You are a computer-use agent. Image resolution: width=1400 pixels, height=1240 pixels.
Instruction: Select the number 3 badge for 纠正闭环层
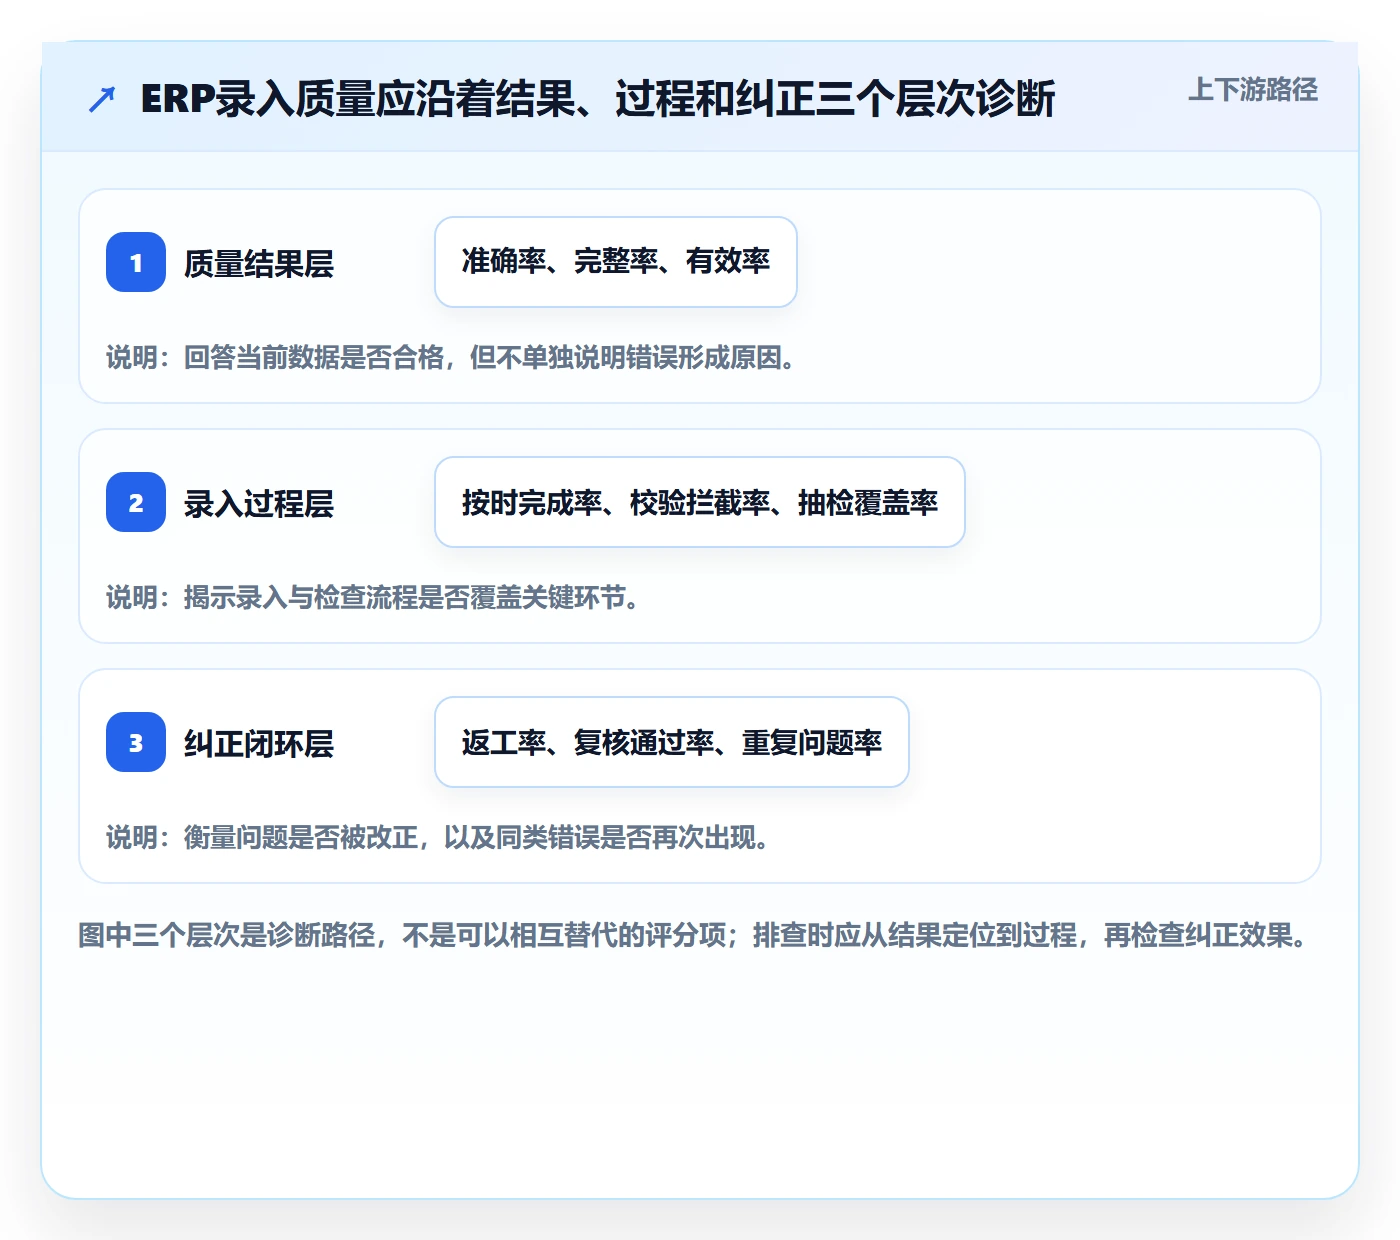tap(136, 742)
